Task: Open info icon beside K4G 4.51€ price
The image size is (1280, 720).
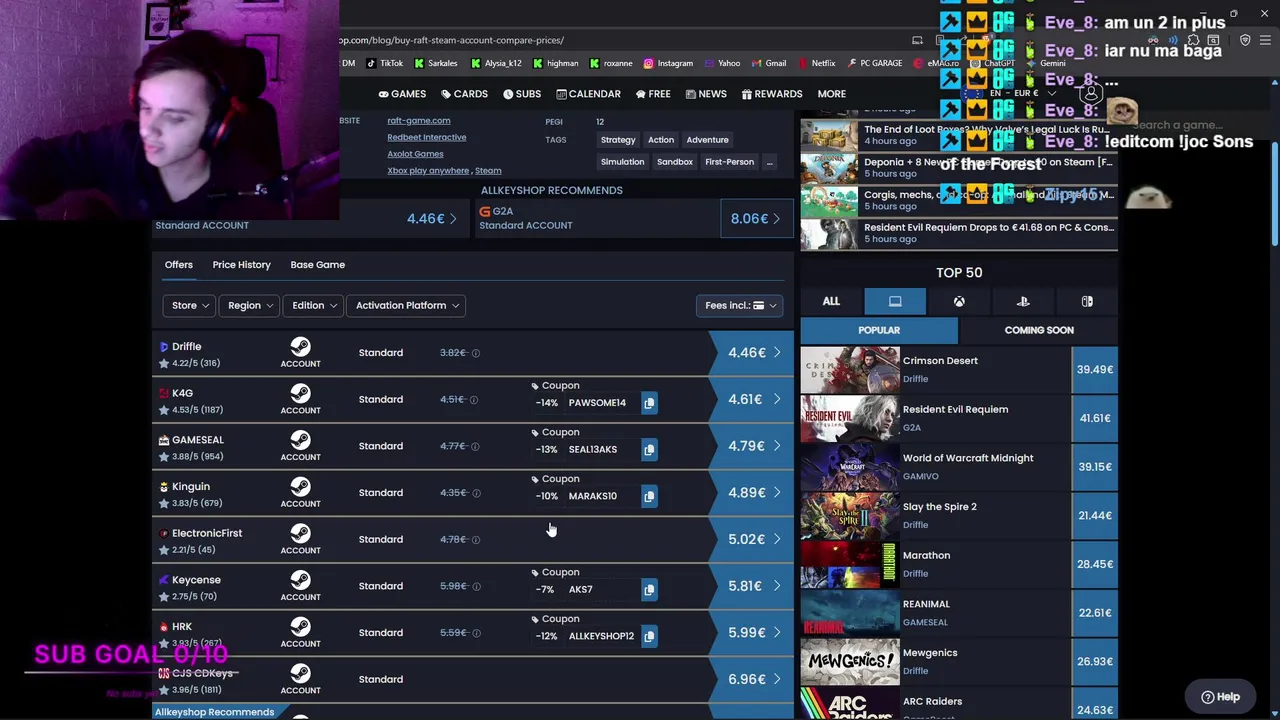Action: pyautogui.click(x=474, y=400)
